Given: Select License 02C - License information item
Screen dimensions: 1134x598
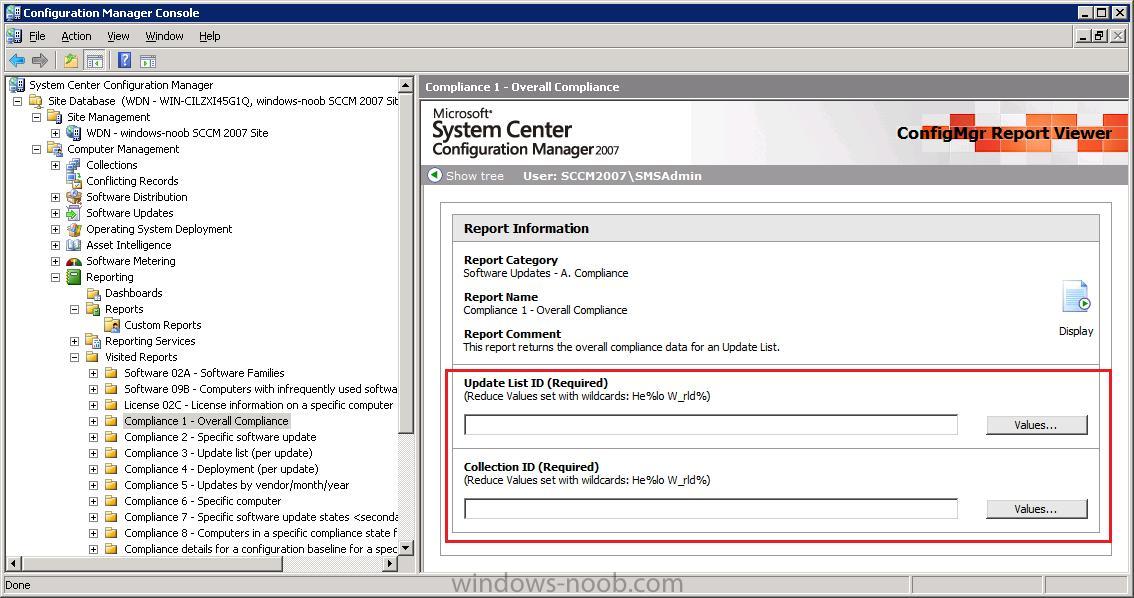Looking at the screenshot, I should point(258,405).
